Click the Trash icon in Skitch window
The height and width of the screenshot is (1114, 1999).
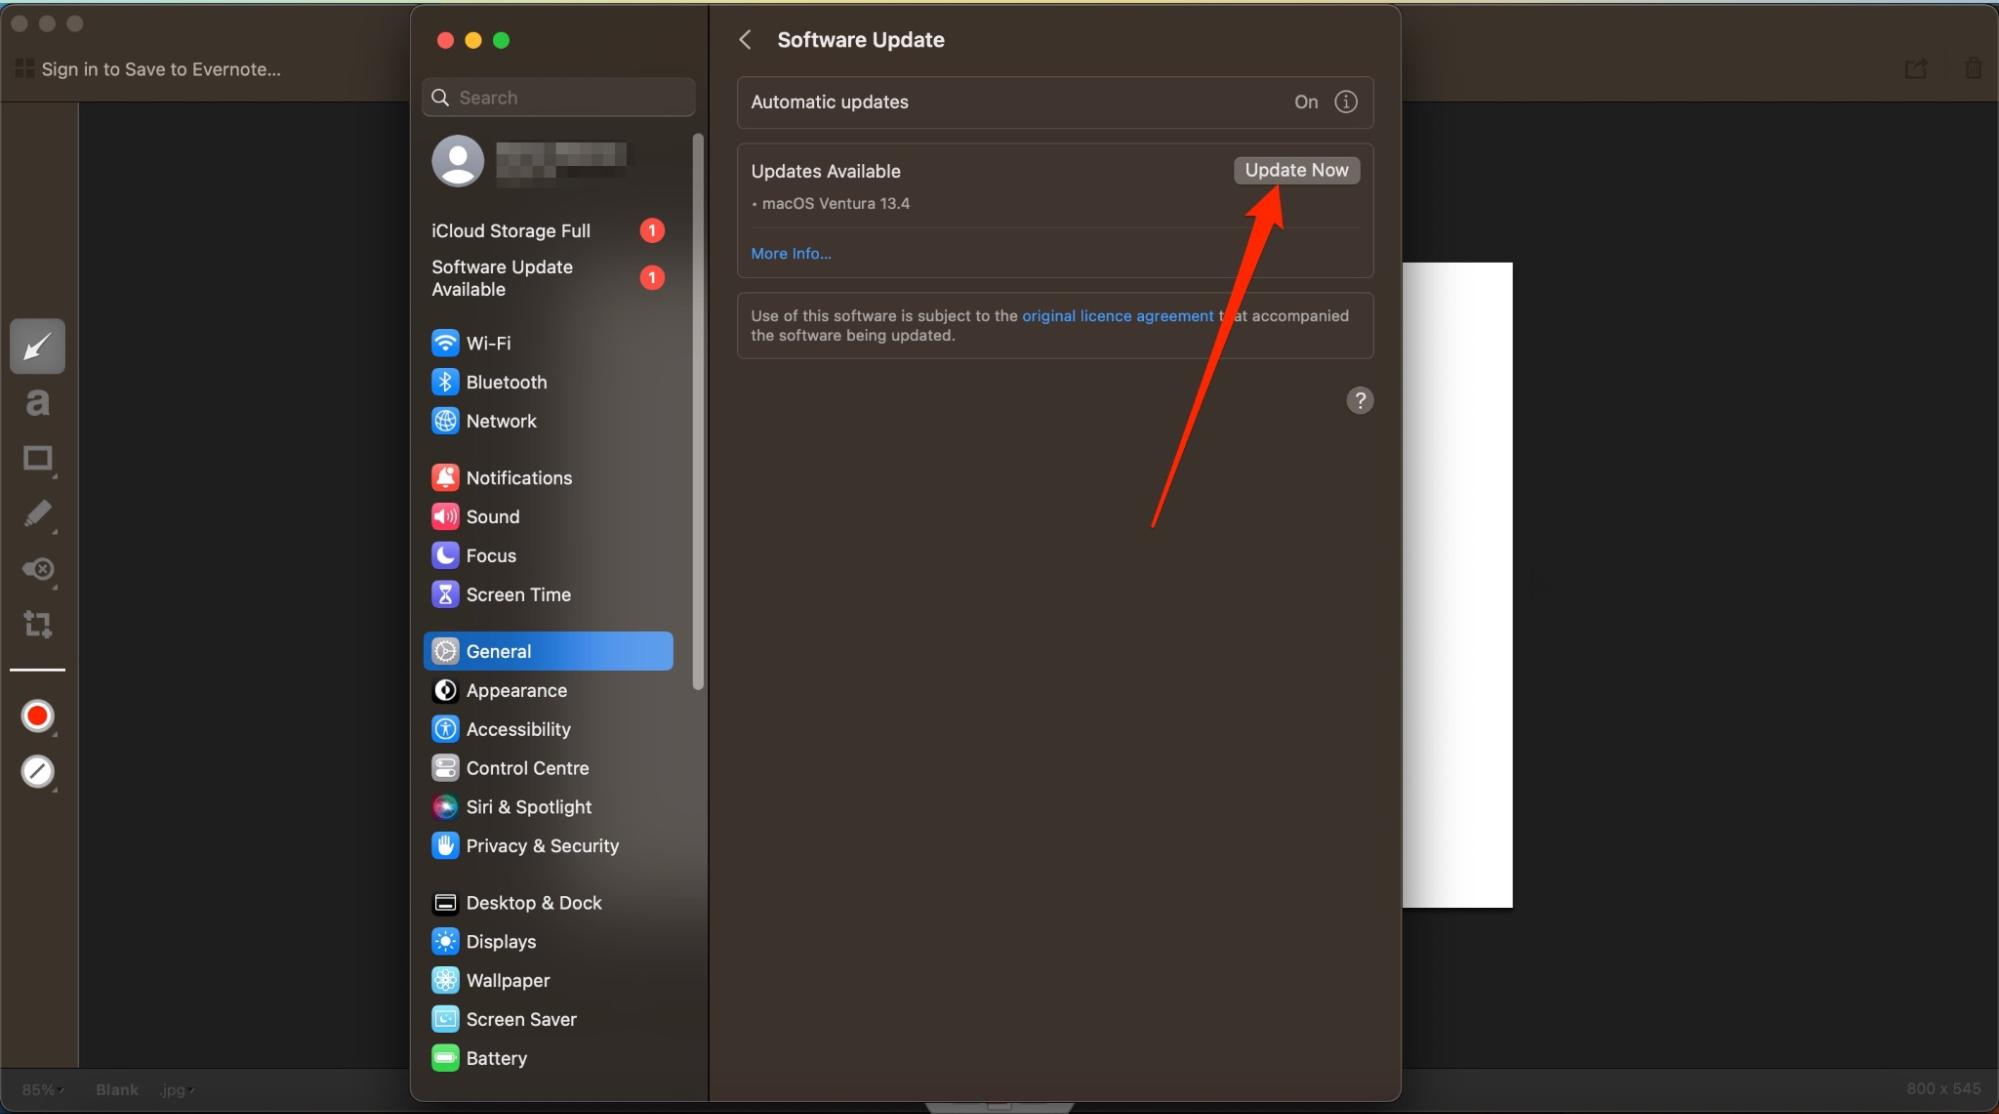point(1973,69)
